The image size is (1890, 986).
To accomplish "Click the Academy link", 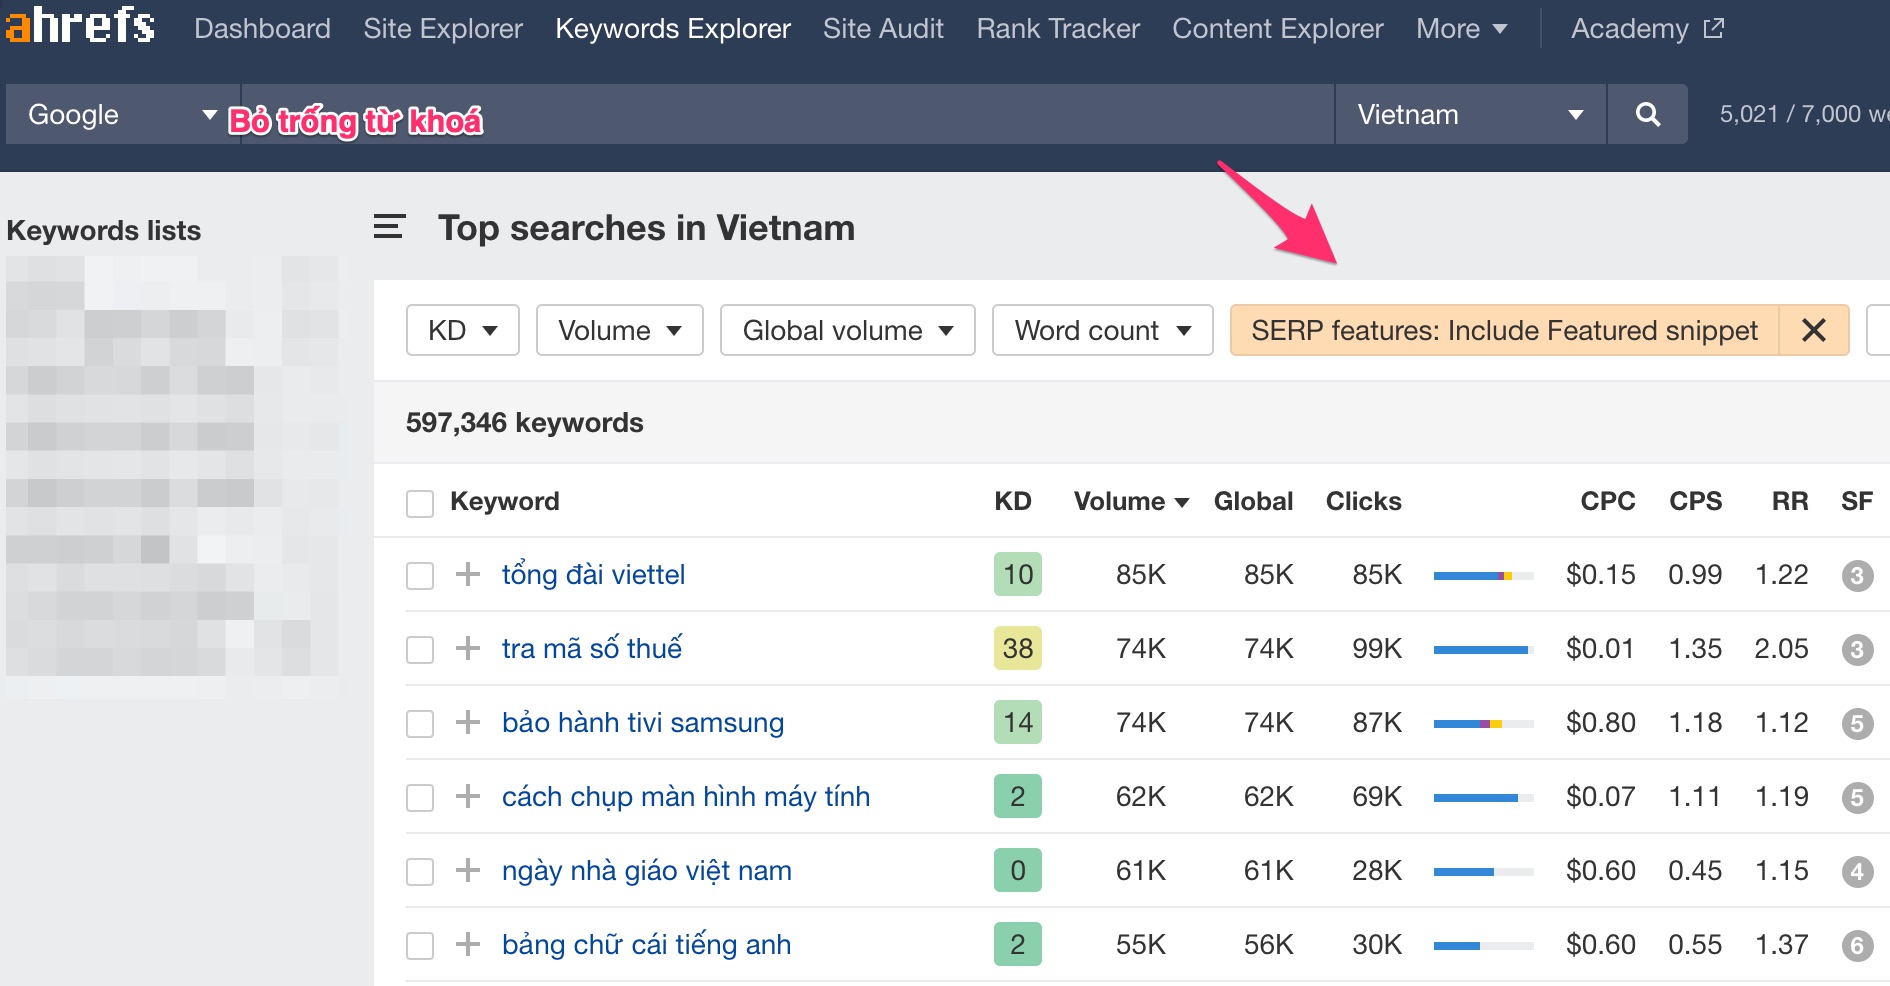I will pyautogui.click(x=1629, y=28).
